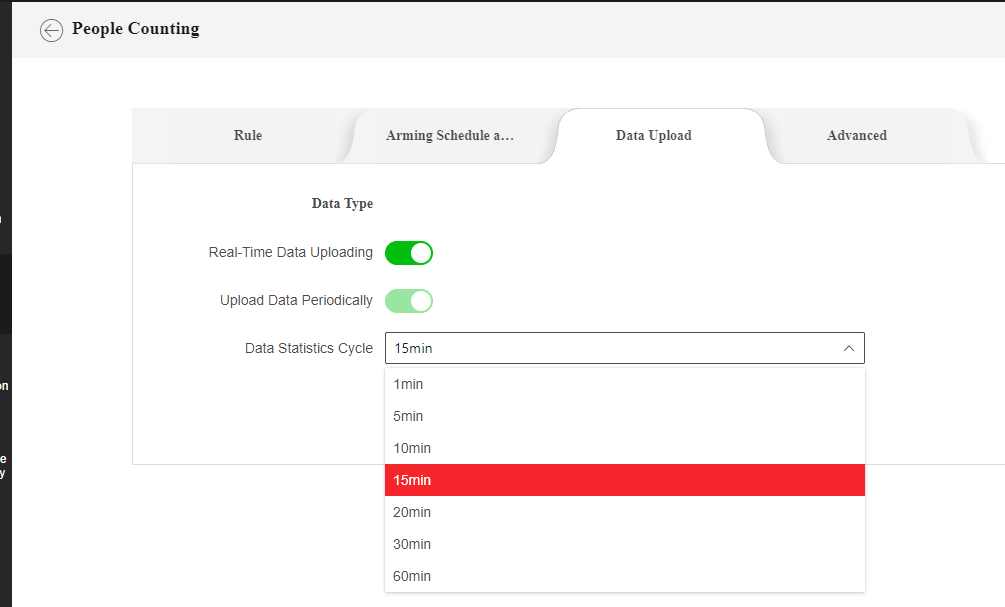
Task: Open the Arming Schedule tab
Action: point(450,136)
